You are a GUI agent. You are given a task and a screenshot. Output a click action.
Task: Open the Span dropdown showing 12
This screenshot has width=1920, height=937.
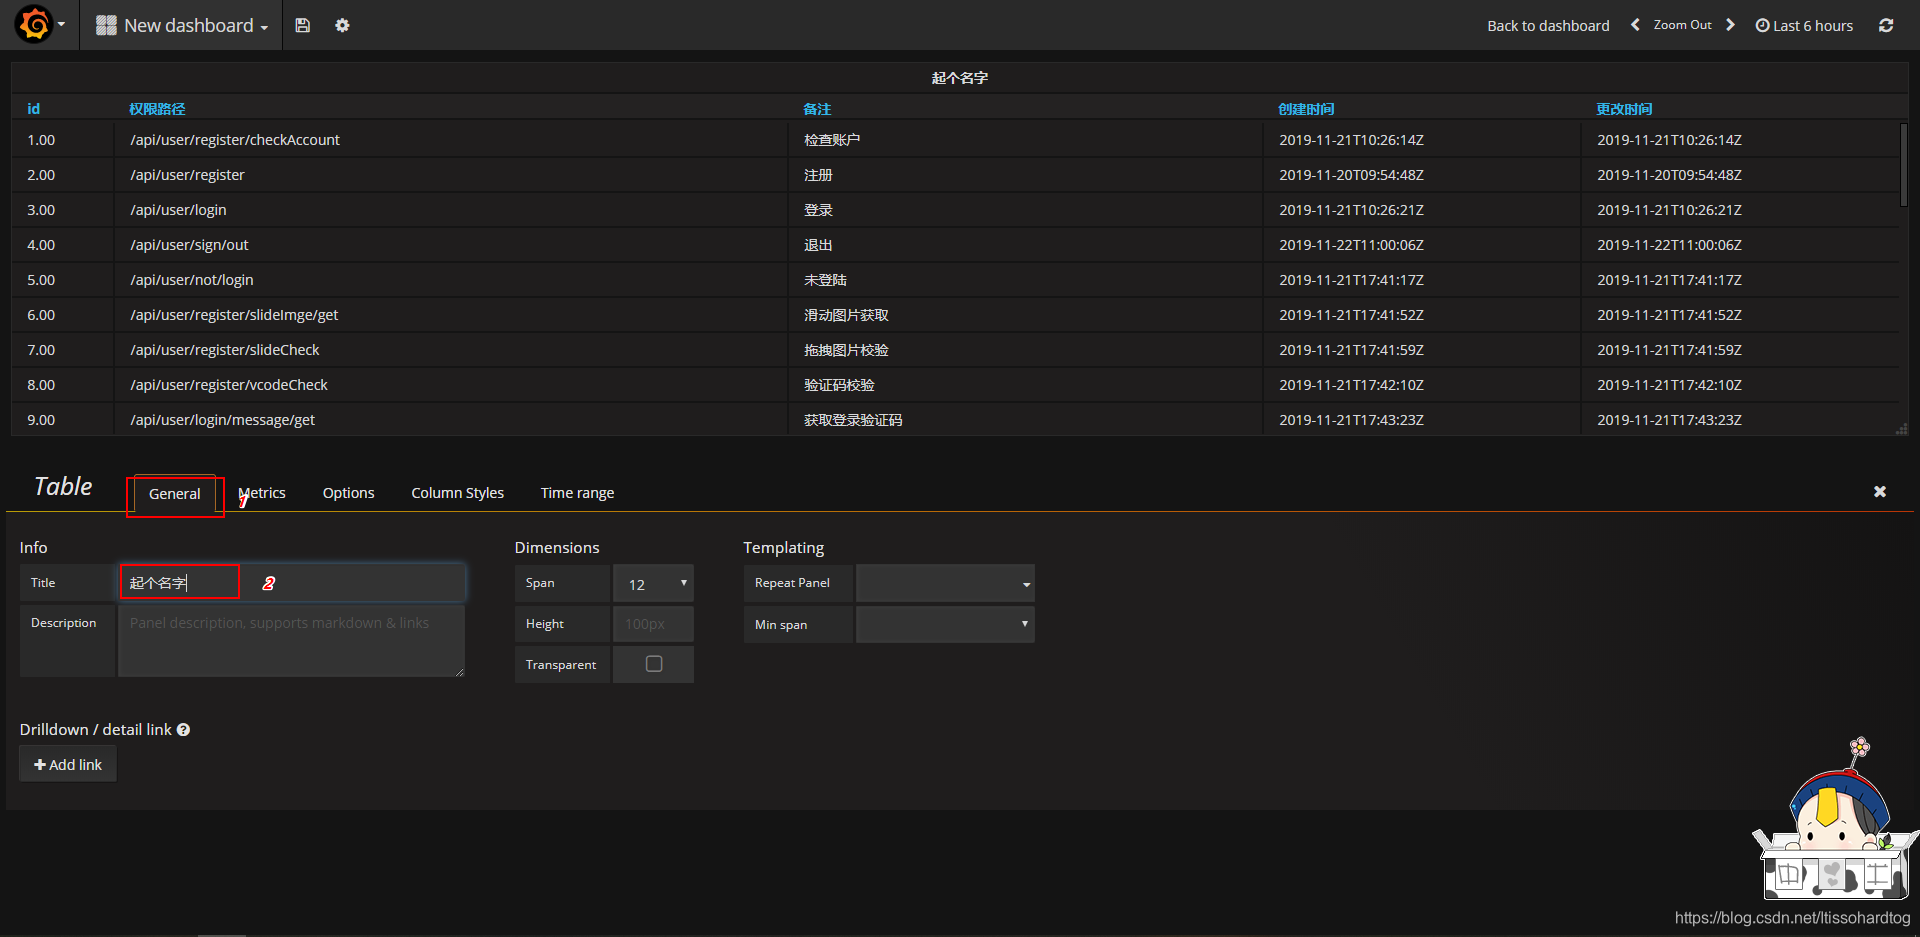(x=653, y=583)
